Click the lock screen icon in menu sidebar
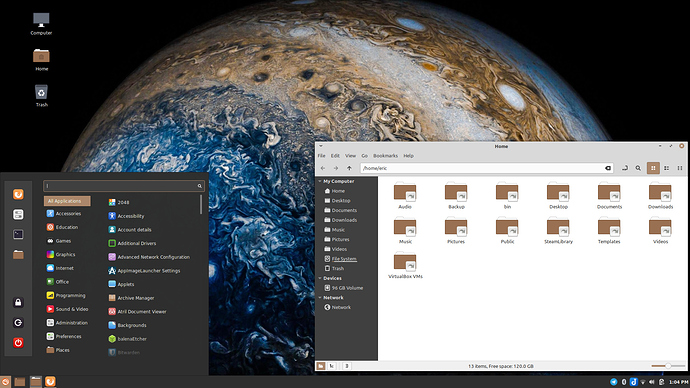690x388 pixels. (x=18, y=303)
